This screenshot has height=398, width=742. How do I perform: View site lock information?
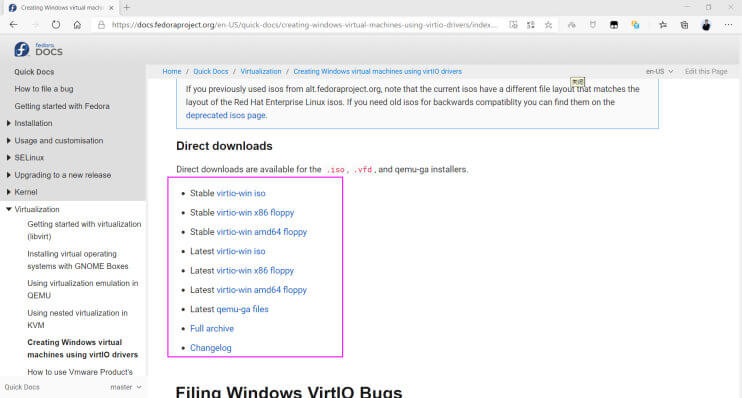(101, 25)
